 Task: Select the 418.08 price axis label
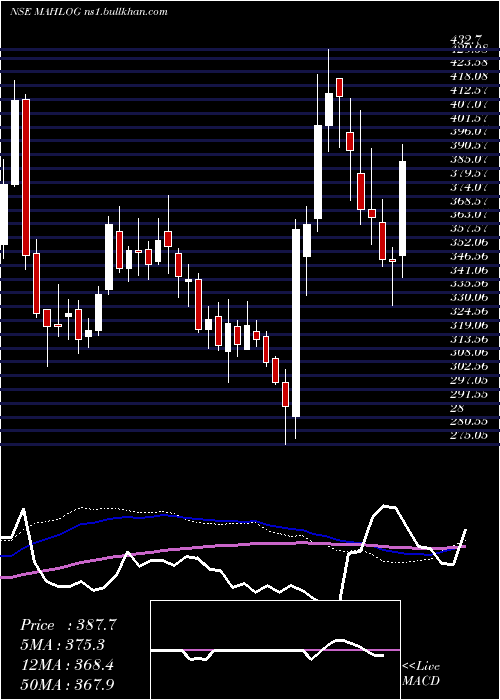469,76
